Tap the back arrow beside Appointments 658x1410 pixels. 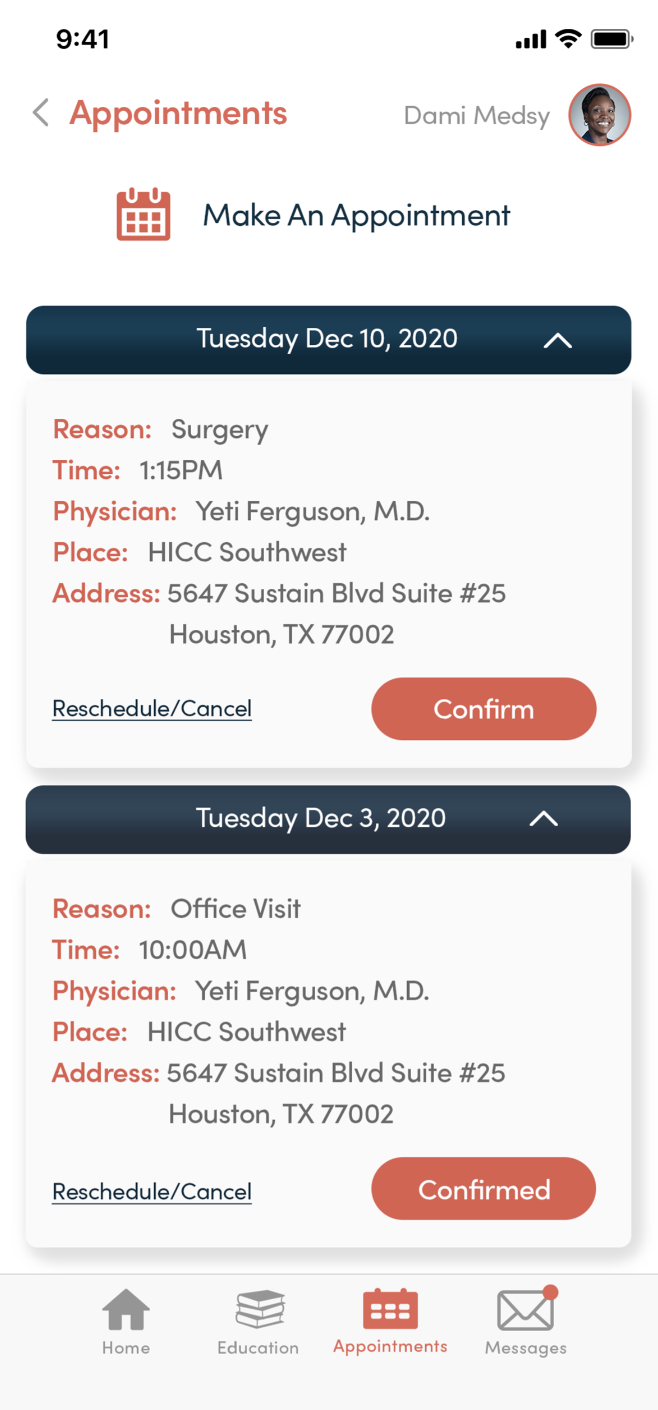click(41, 113)
